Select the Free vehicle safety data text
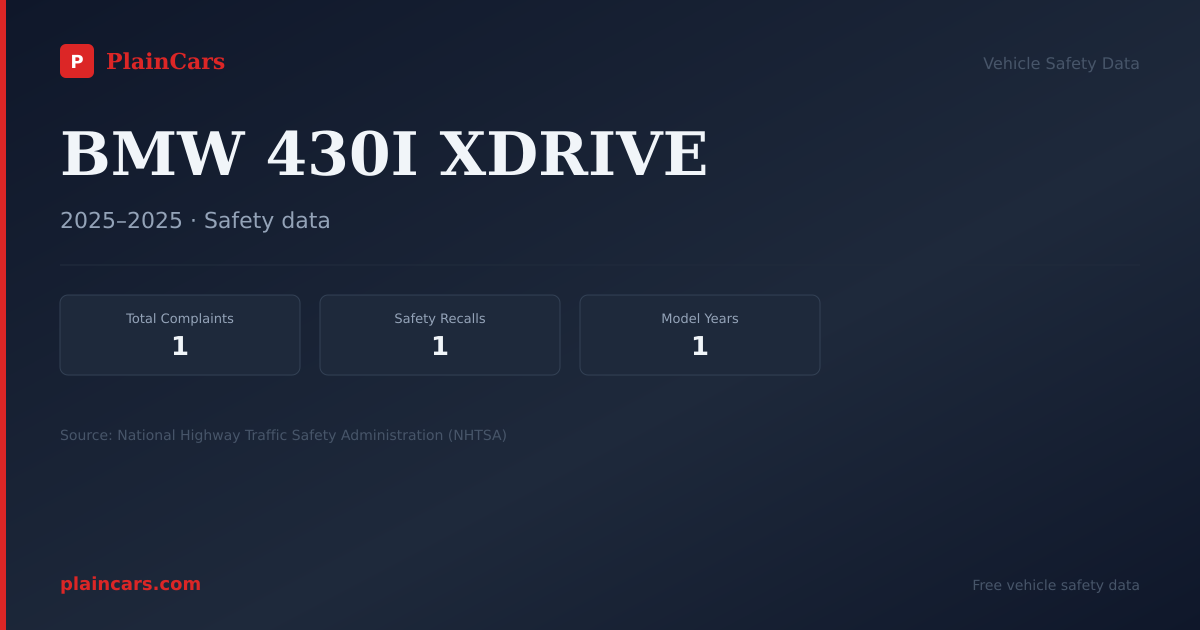1200x630 pixels. tap(1056, 585)
